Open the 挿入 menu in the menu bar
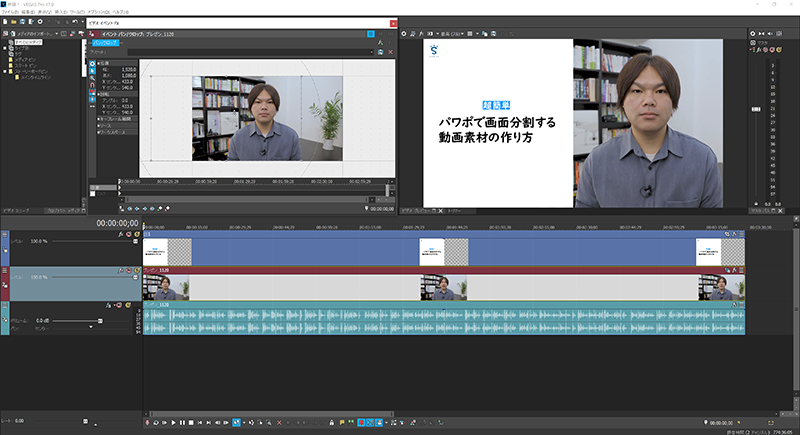This screenshot has width=800, height=435. [x=61, y=12]
